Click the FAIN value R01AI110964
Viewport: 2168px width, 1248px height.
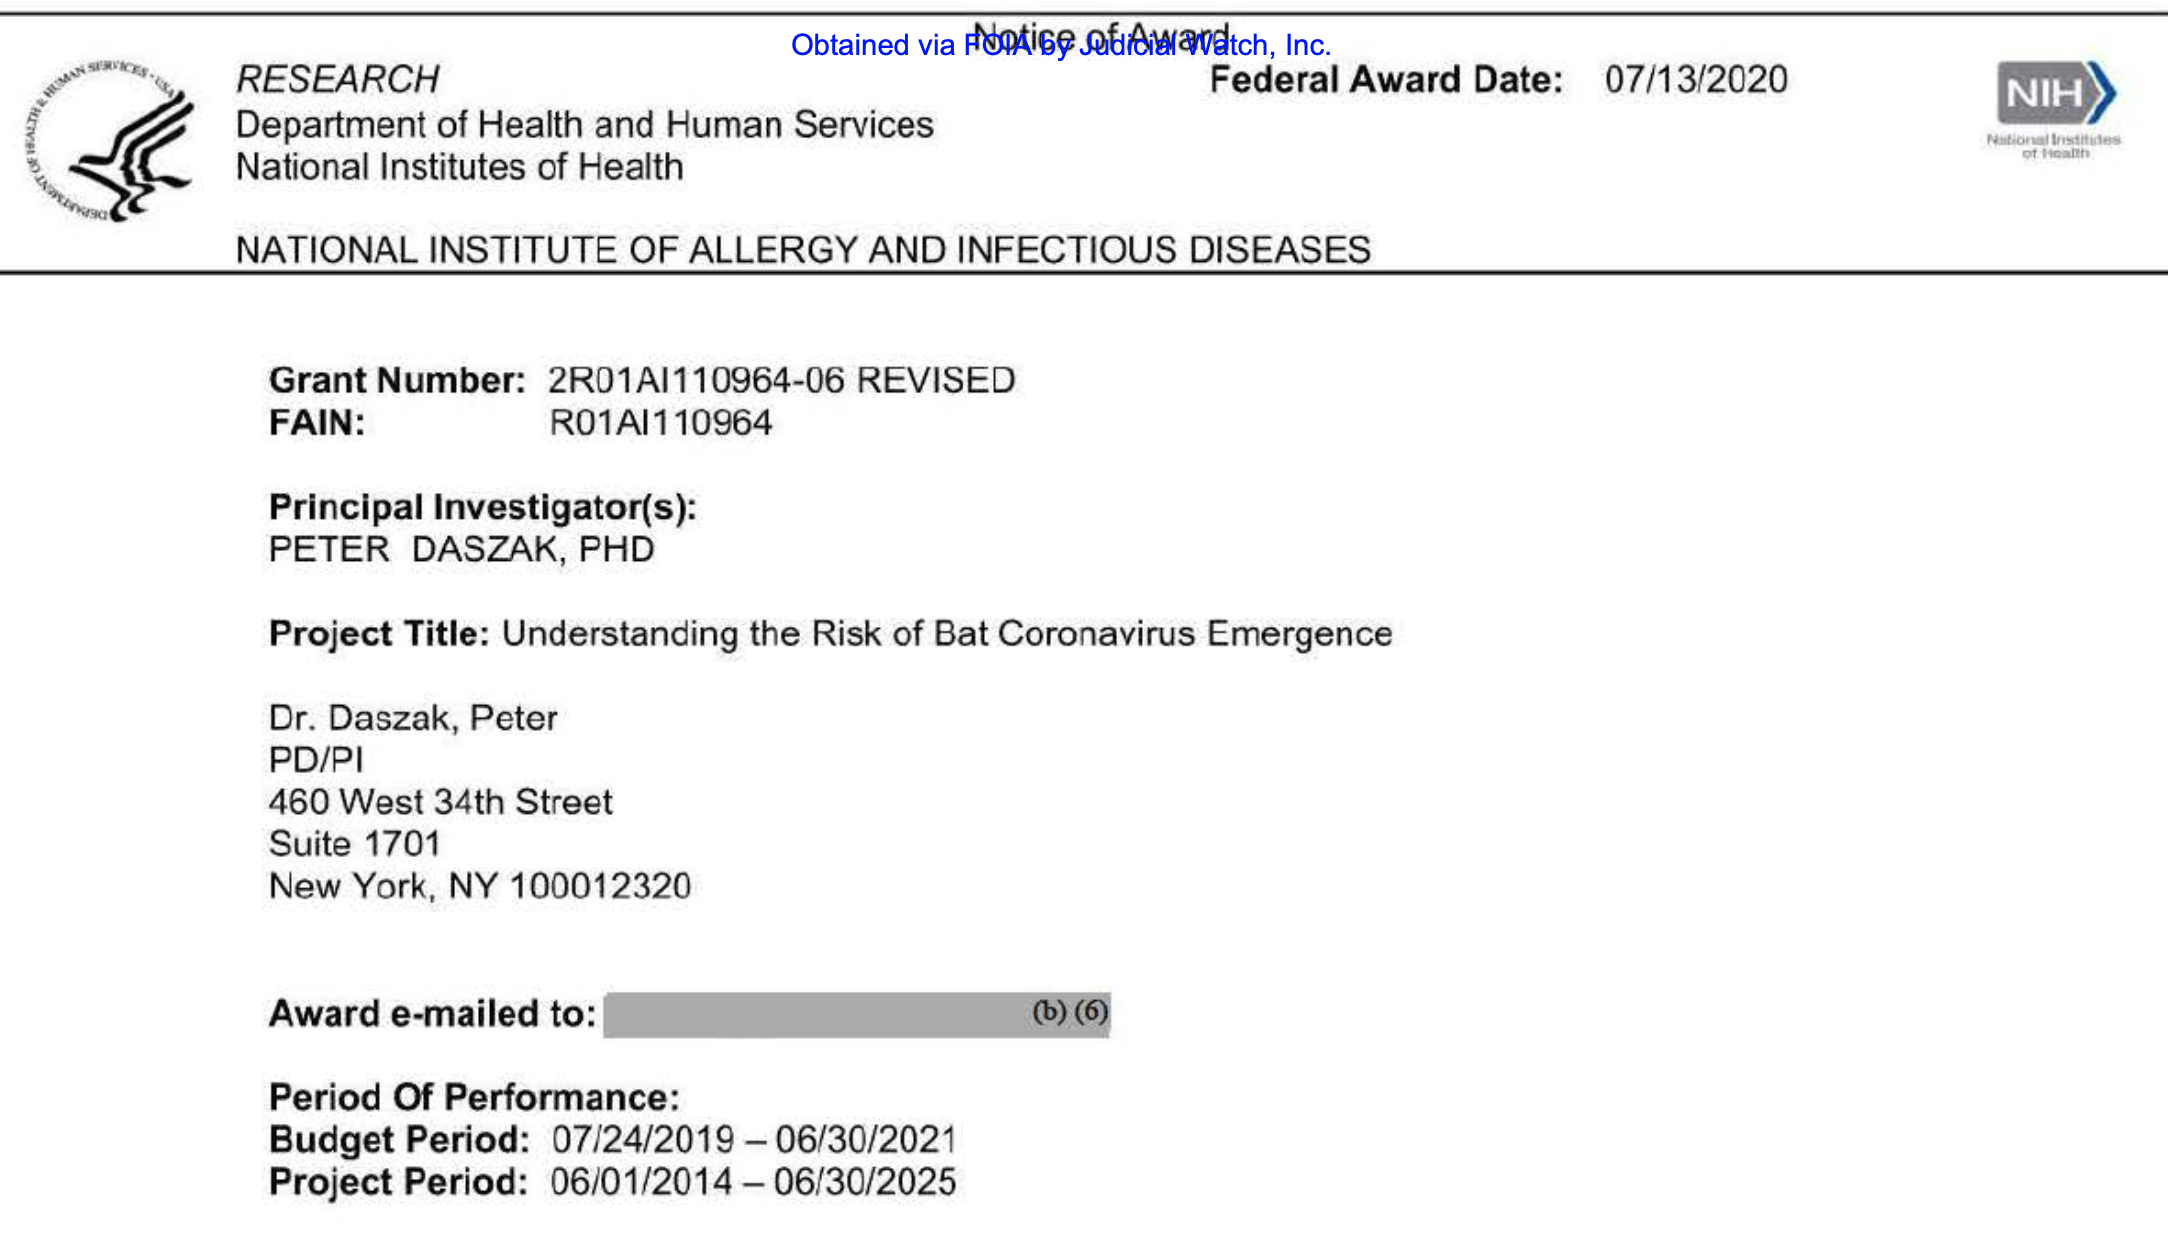[660, 423]
